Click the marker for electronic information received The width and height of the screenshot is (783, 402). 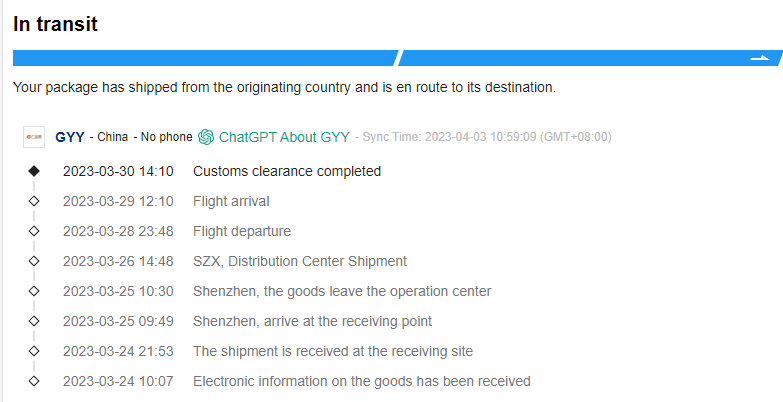coord(34,381)
